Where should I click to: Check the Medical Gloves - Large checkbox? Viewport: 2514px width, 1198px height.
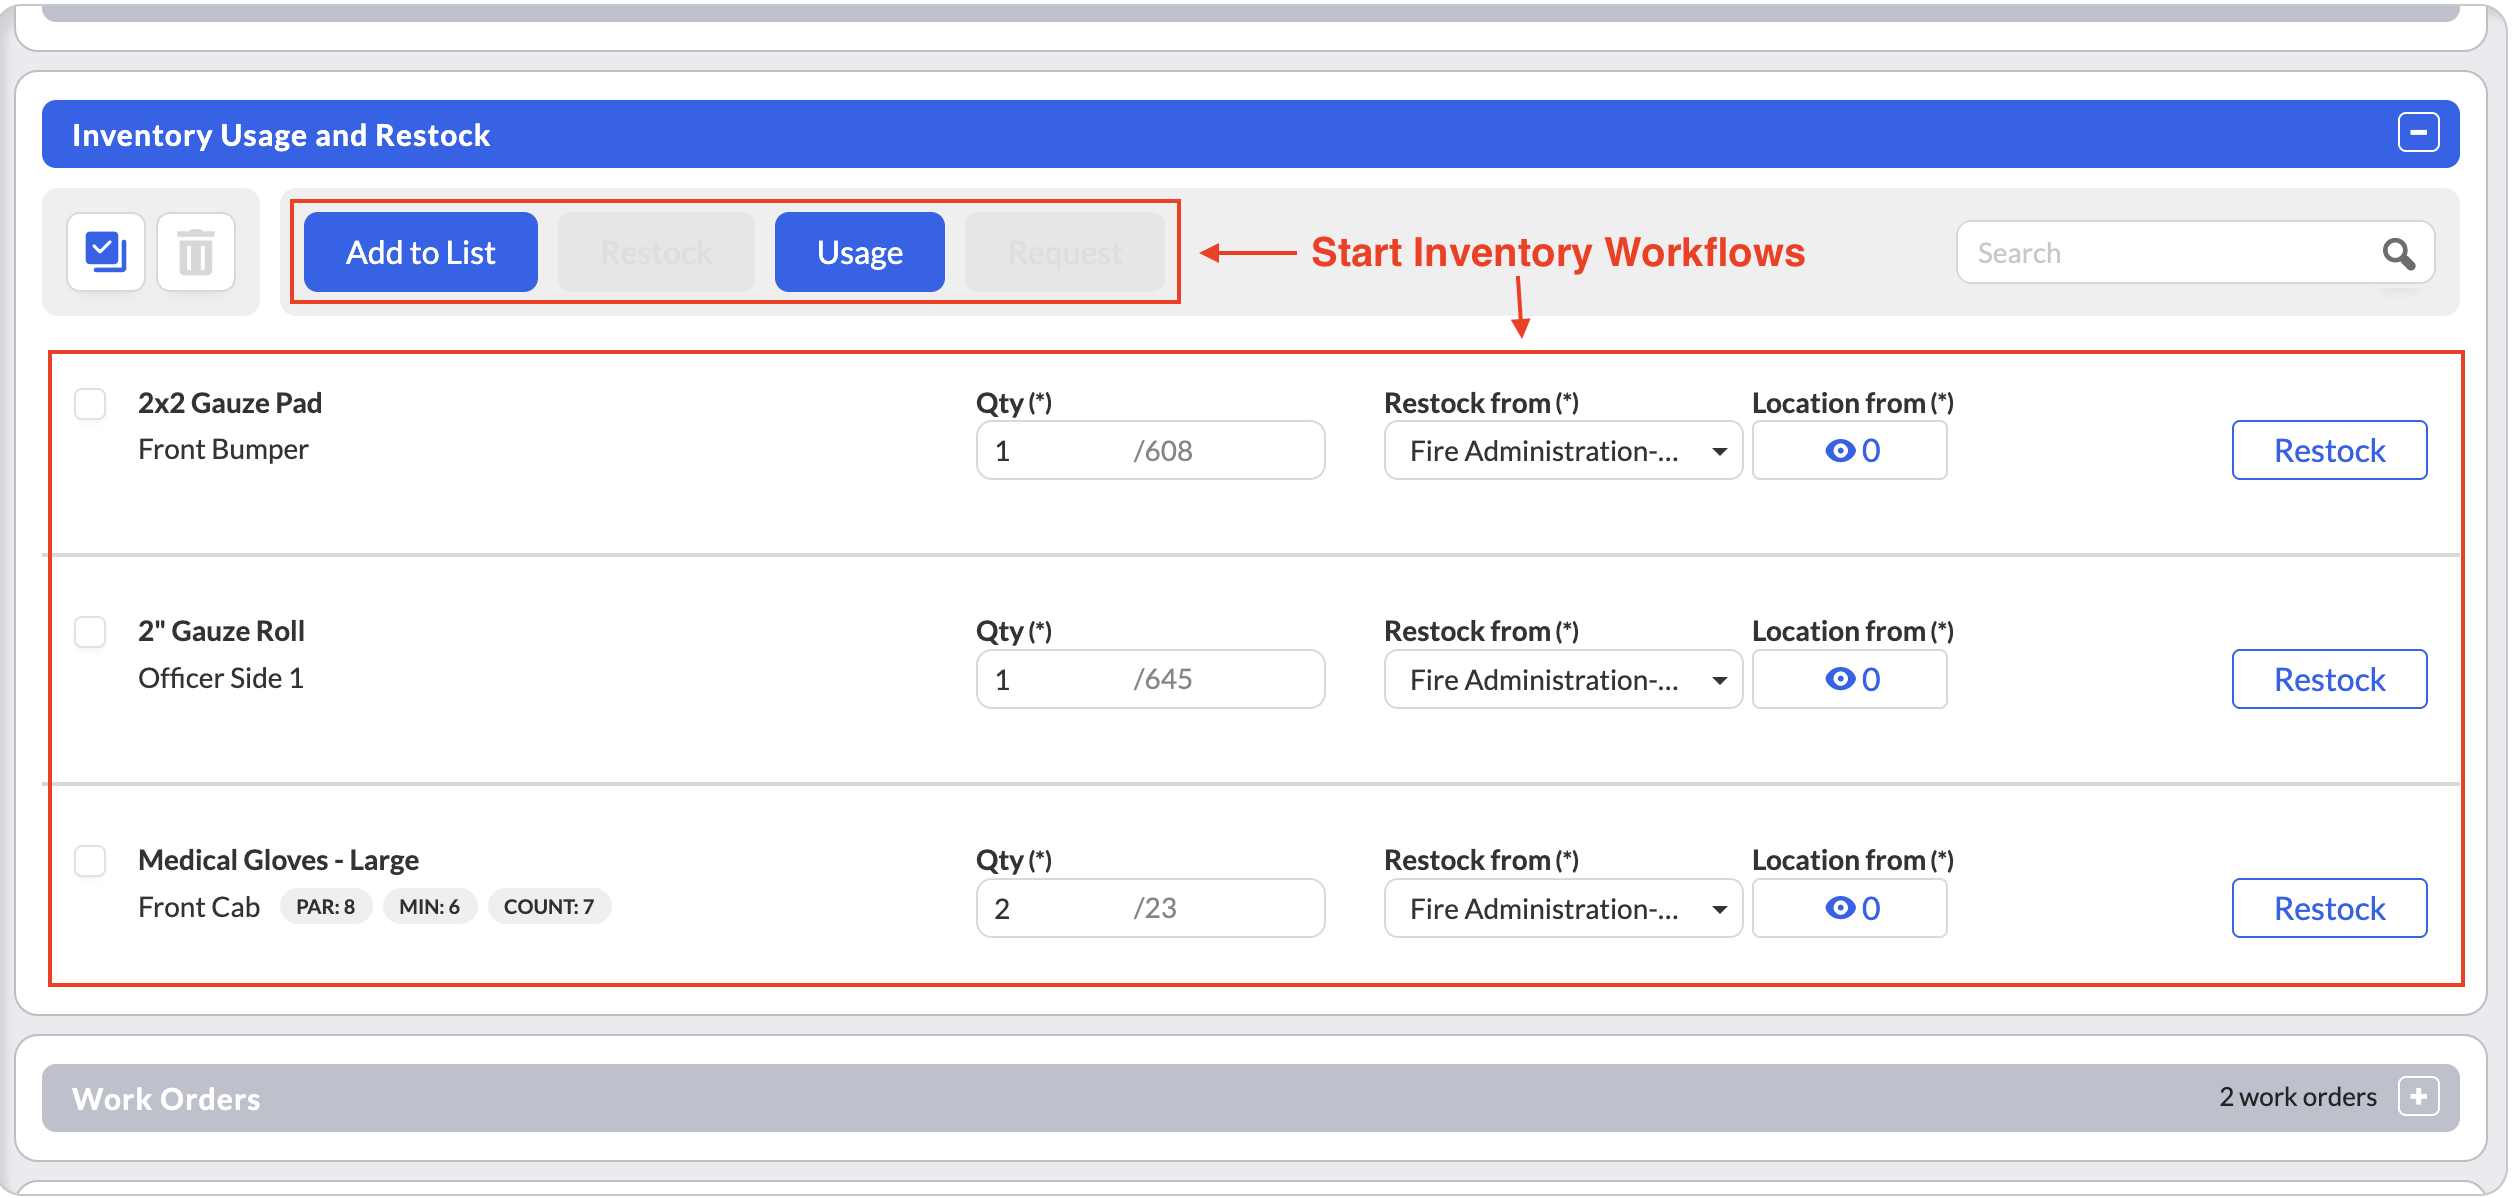pos(91,861)
